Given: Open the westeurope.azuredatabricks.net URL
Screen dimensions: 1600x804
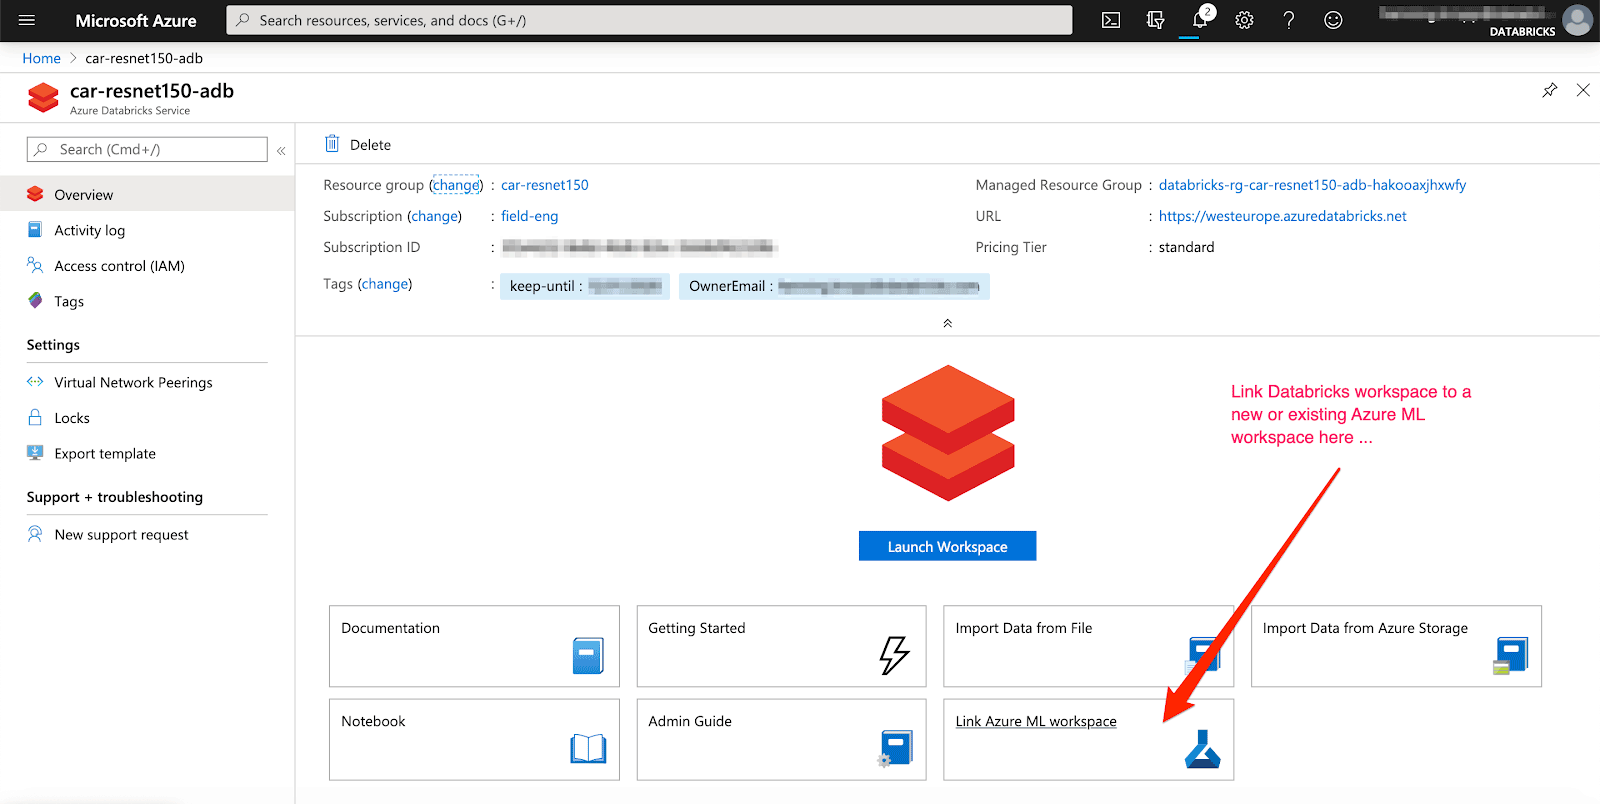Looking at the screenshot, I should 1282,216.
